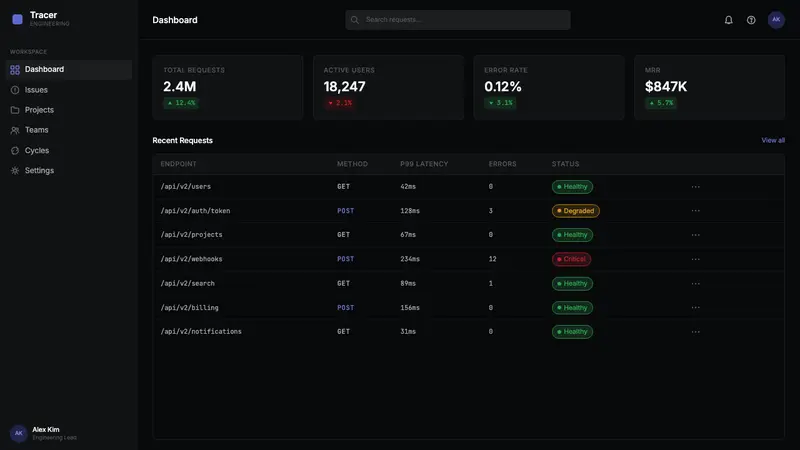The image size is (800, 450).
Task: Click the Critical status badge
Action: click(x=571, y=259)
